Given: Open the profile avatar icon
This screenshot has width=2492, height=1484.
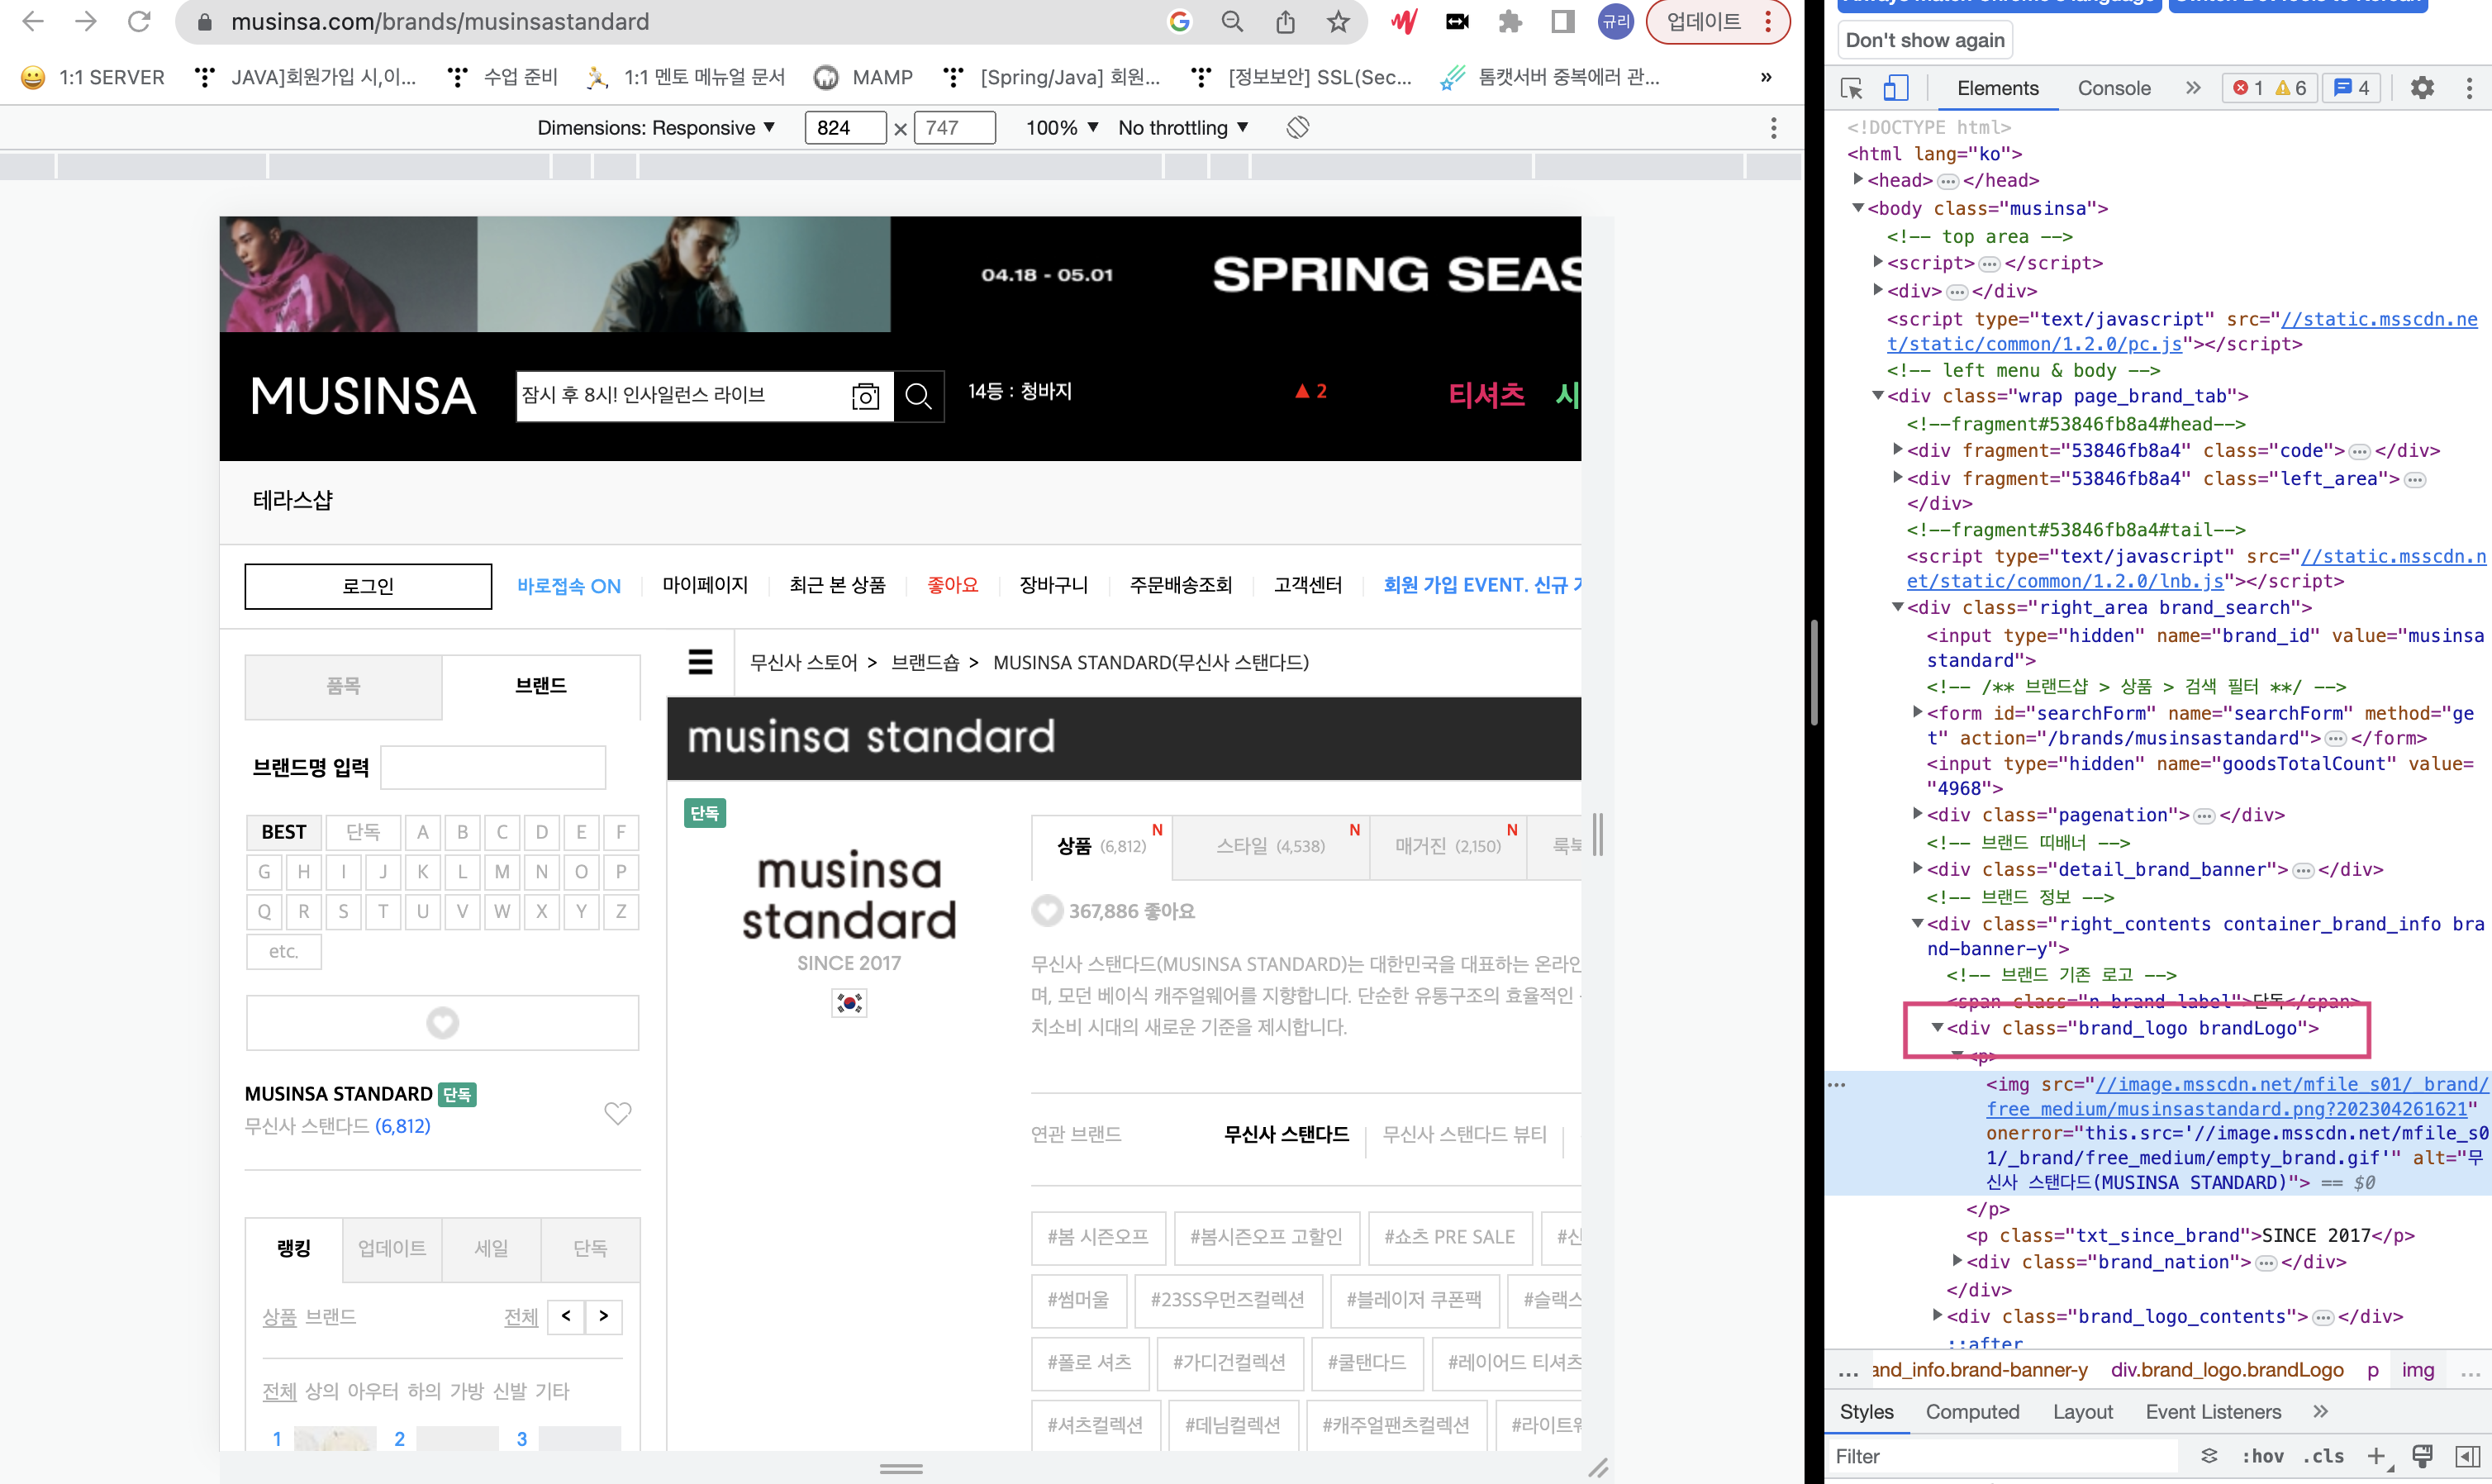Looking at the screenshot, I should [x=1615, y=21].
